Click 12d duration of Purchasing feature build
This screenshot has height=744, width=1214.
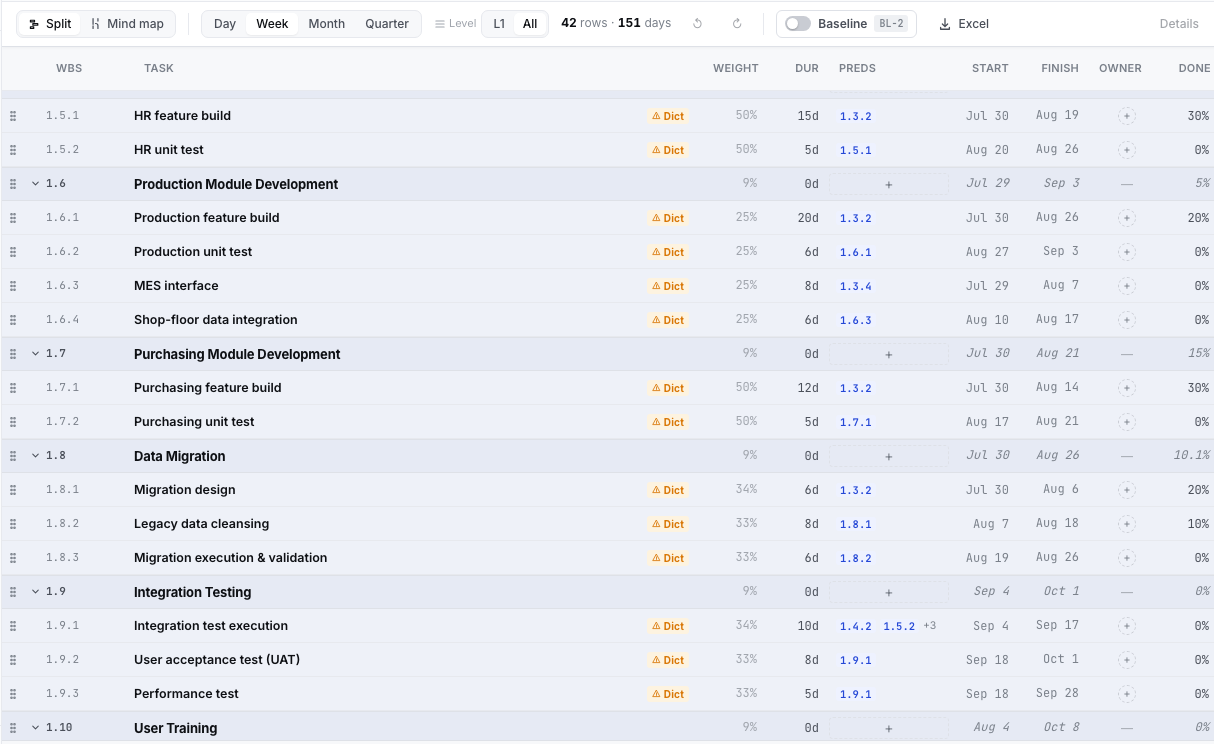click(808, 388)
